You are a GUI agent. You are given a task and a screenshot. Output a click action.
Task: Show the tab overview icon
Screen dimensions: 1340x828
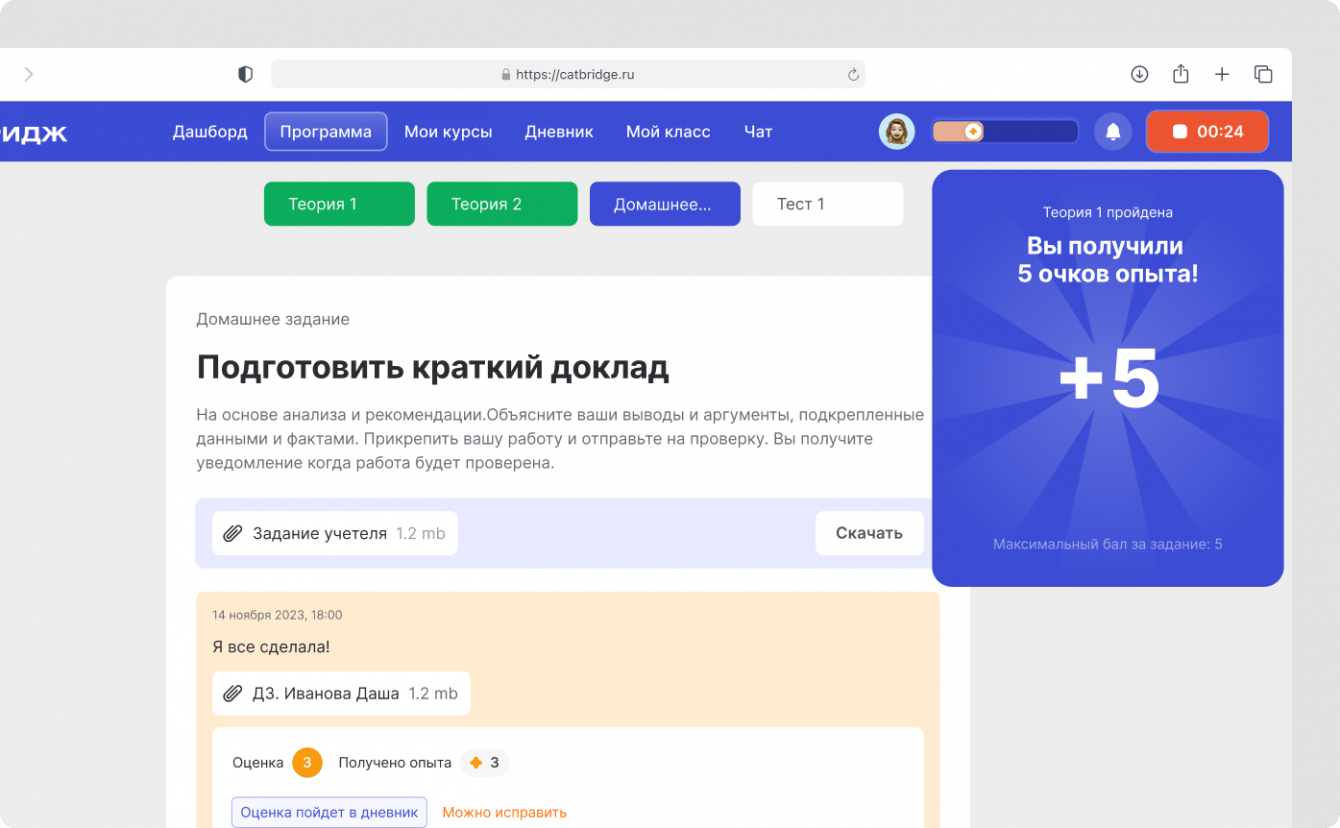1263,74
